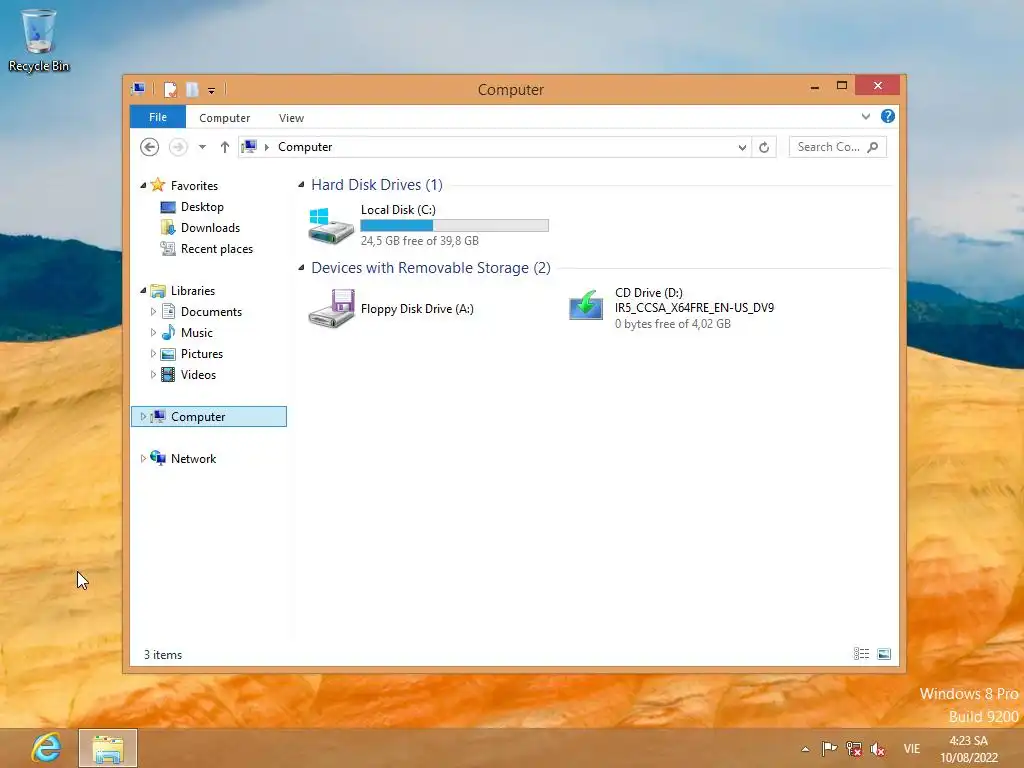The width and height of the screenshot is (1024, 768).
Task: Click the CD Drive (D:) label
Action: pyautogui.click(x=648, y=293)
